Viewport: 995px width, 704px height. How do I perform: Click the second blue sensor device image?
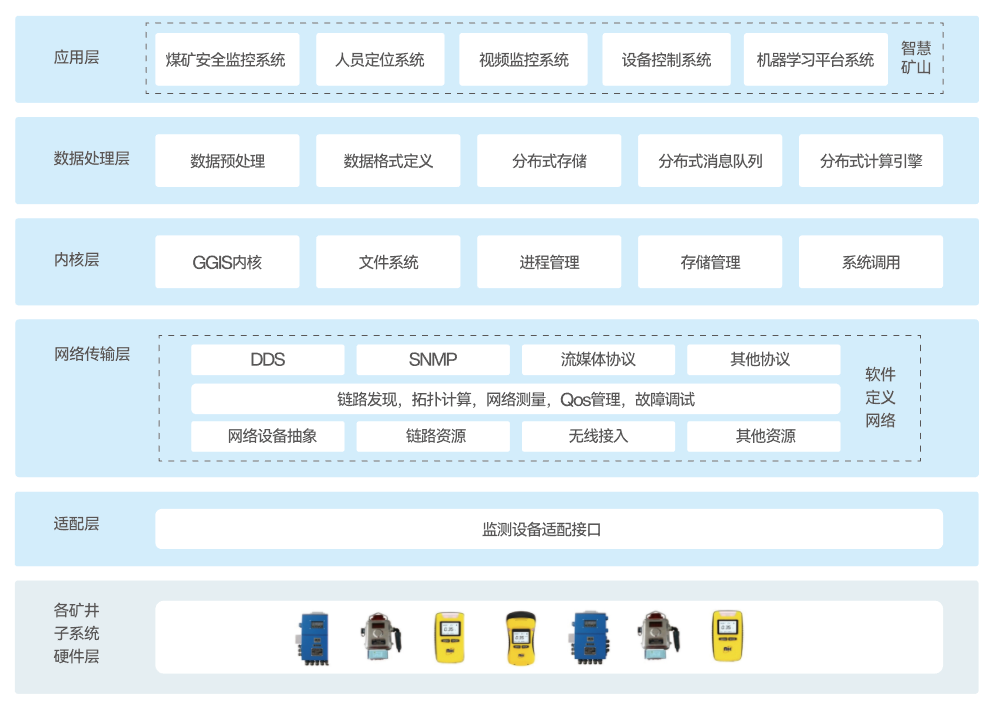[587, 638]
